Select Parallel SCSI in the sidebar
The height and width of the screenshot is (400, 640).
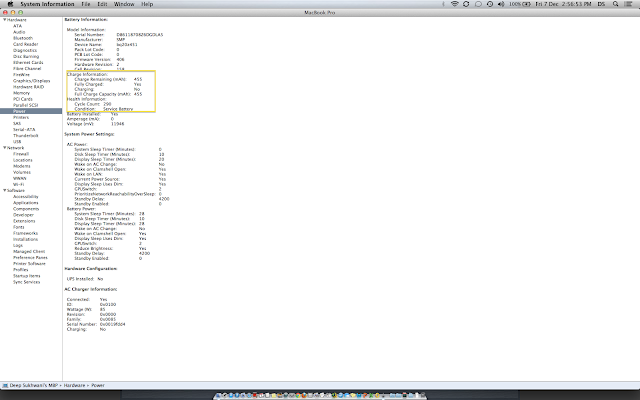[x=26, y=105]
